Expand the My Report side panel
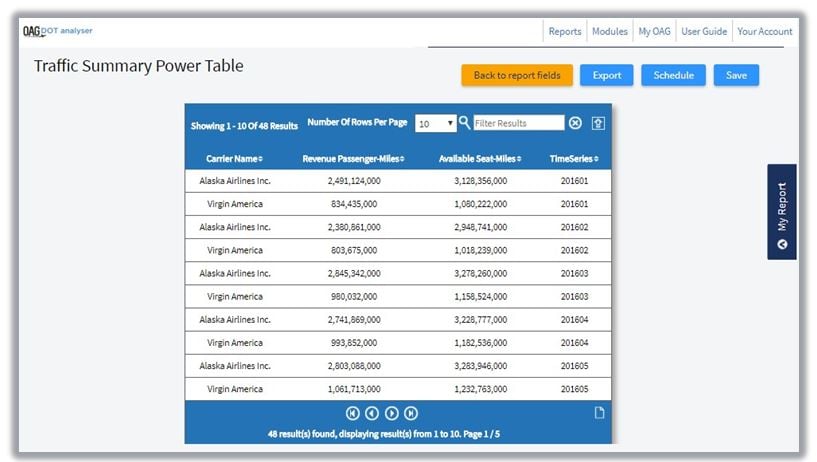817x462 pixels. tap(782, 212)
